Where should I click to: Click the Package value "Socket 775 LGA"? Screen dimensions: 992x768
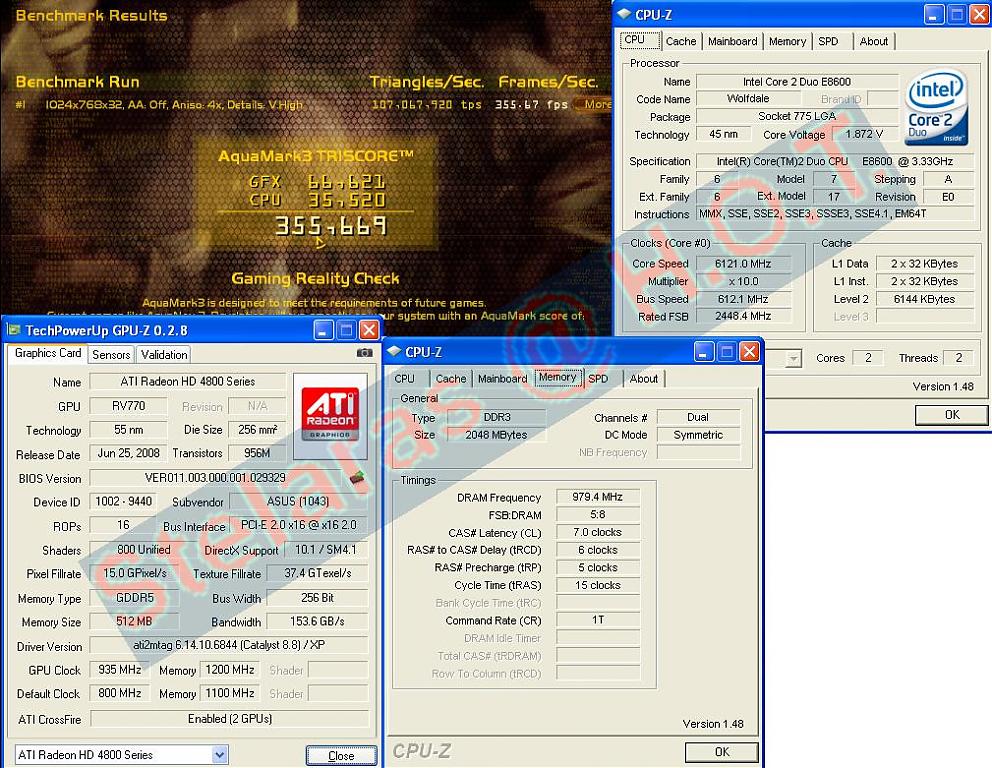[x=797, y=116]
